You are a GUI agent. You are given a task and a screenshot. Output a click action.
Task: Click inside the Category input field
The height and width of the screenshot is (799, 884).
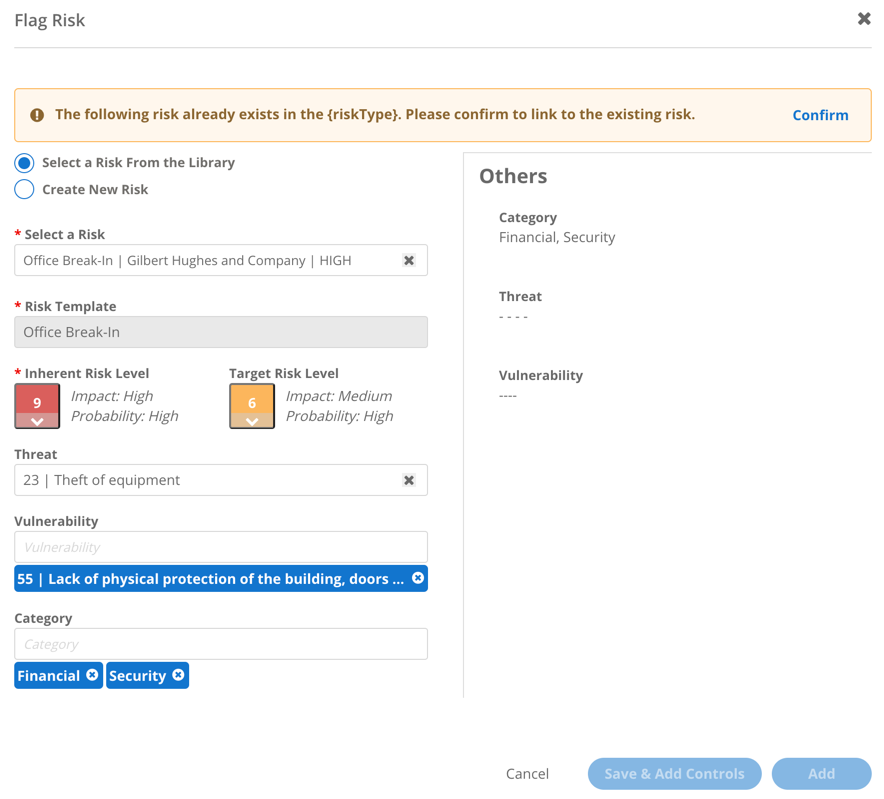200,644
